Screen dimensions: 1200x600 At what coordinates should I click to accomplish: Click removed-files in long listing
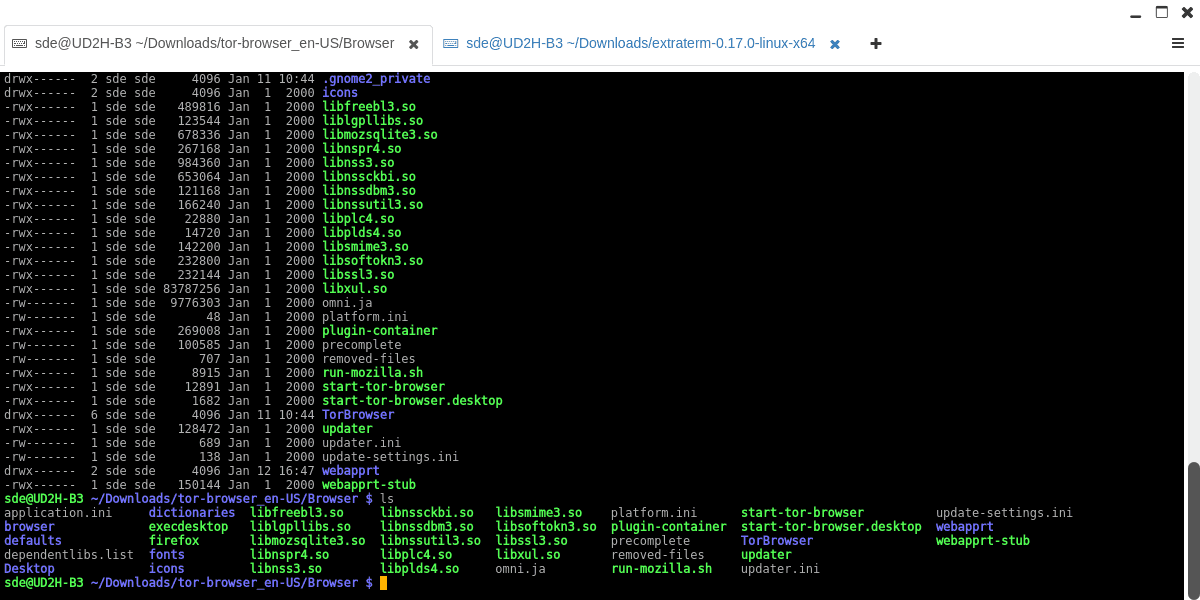[x=369, y=359]
